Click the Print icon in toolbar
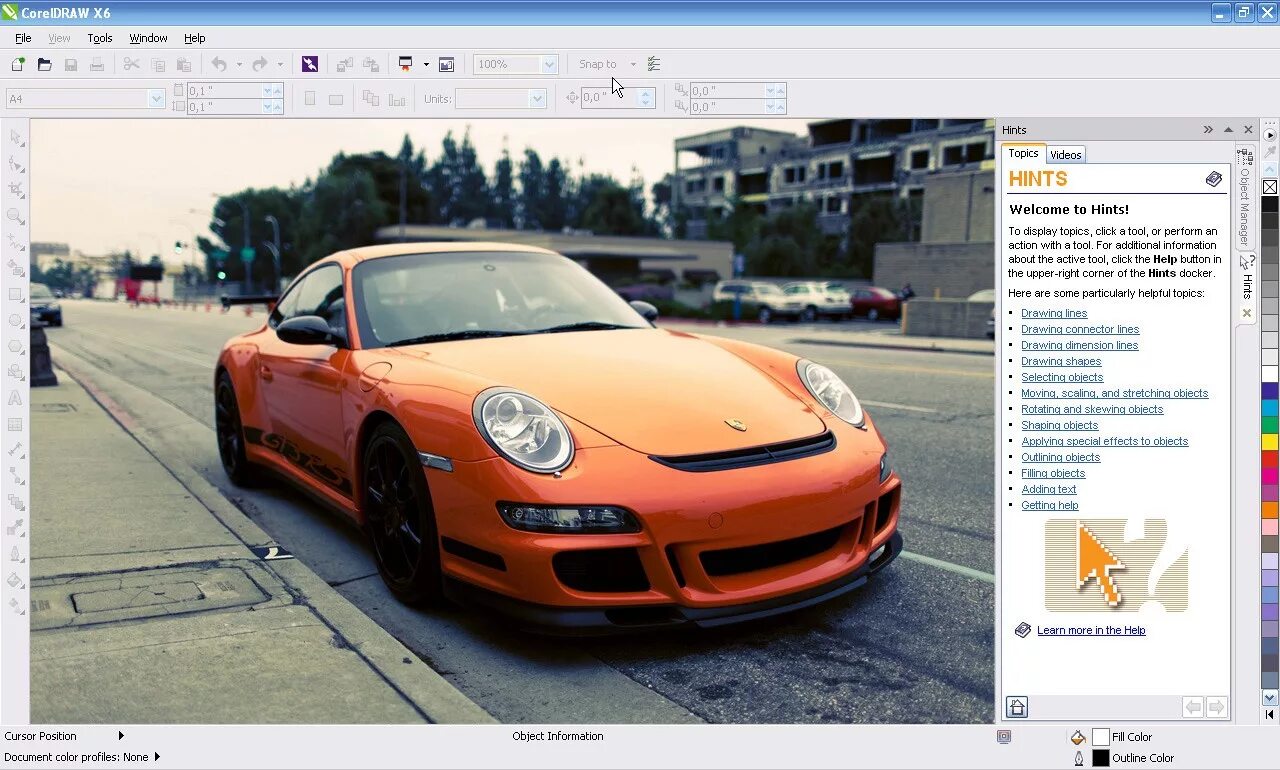This screenshot has width=1280, height=770. (x=97, y=64)
